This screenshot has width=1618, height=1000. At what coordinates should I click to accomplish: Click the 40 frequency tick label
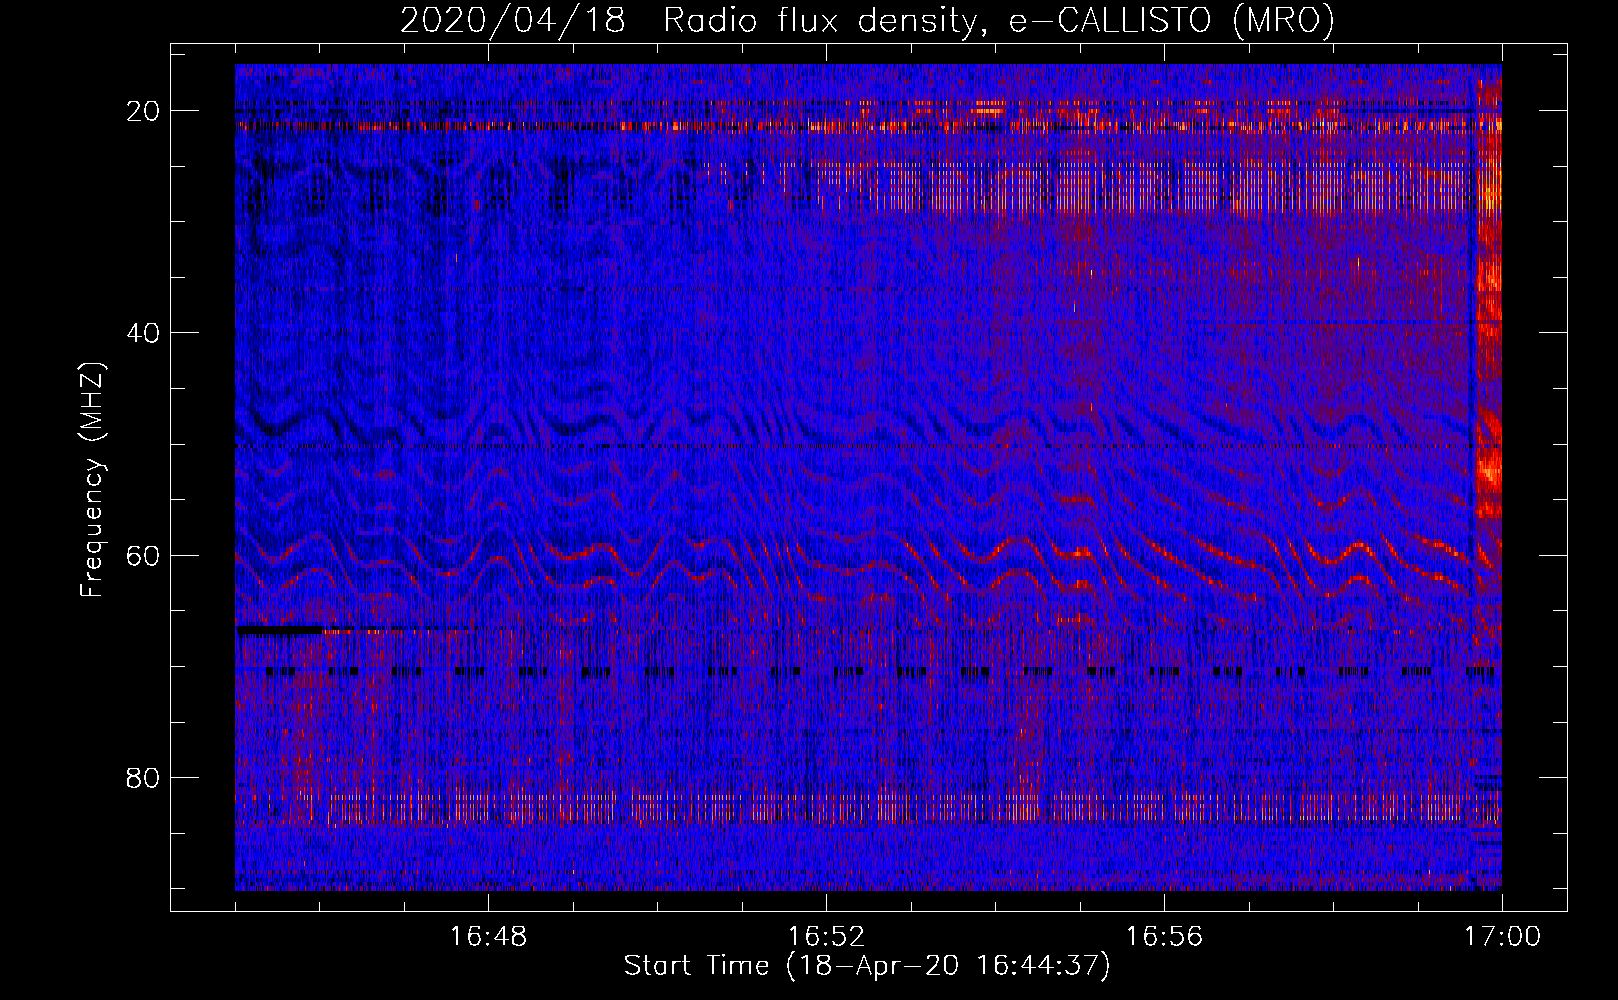(x=144, y=332)
